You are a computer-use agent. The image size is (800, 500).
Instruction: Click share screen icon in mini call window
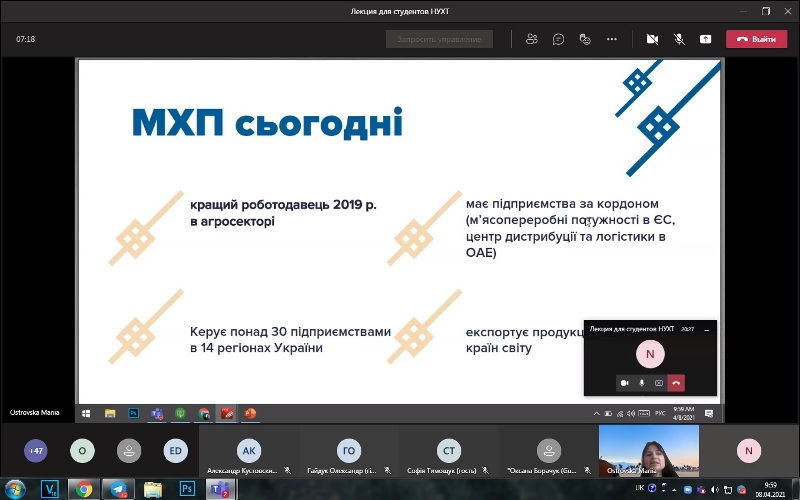[659, 383]
